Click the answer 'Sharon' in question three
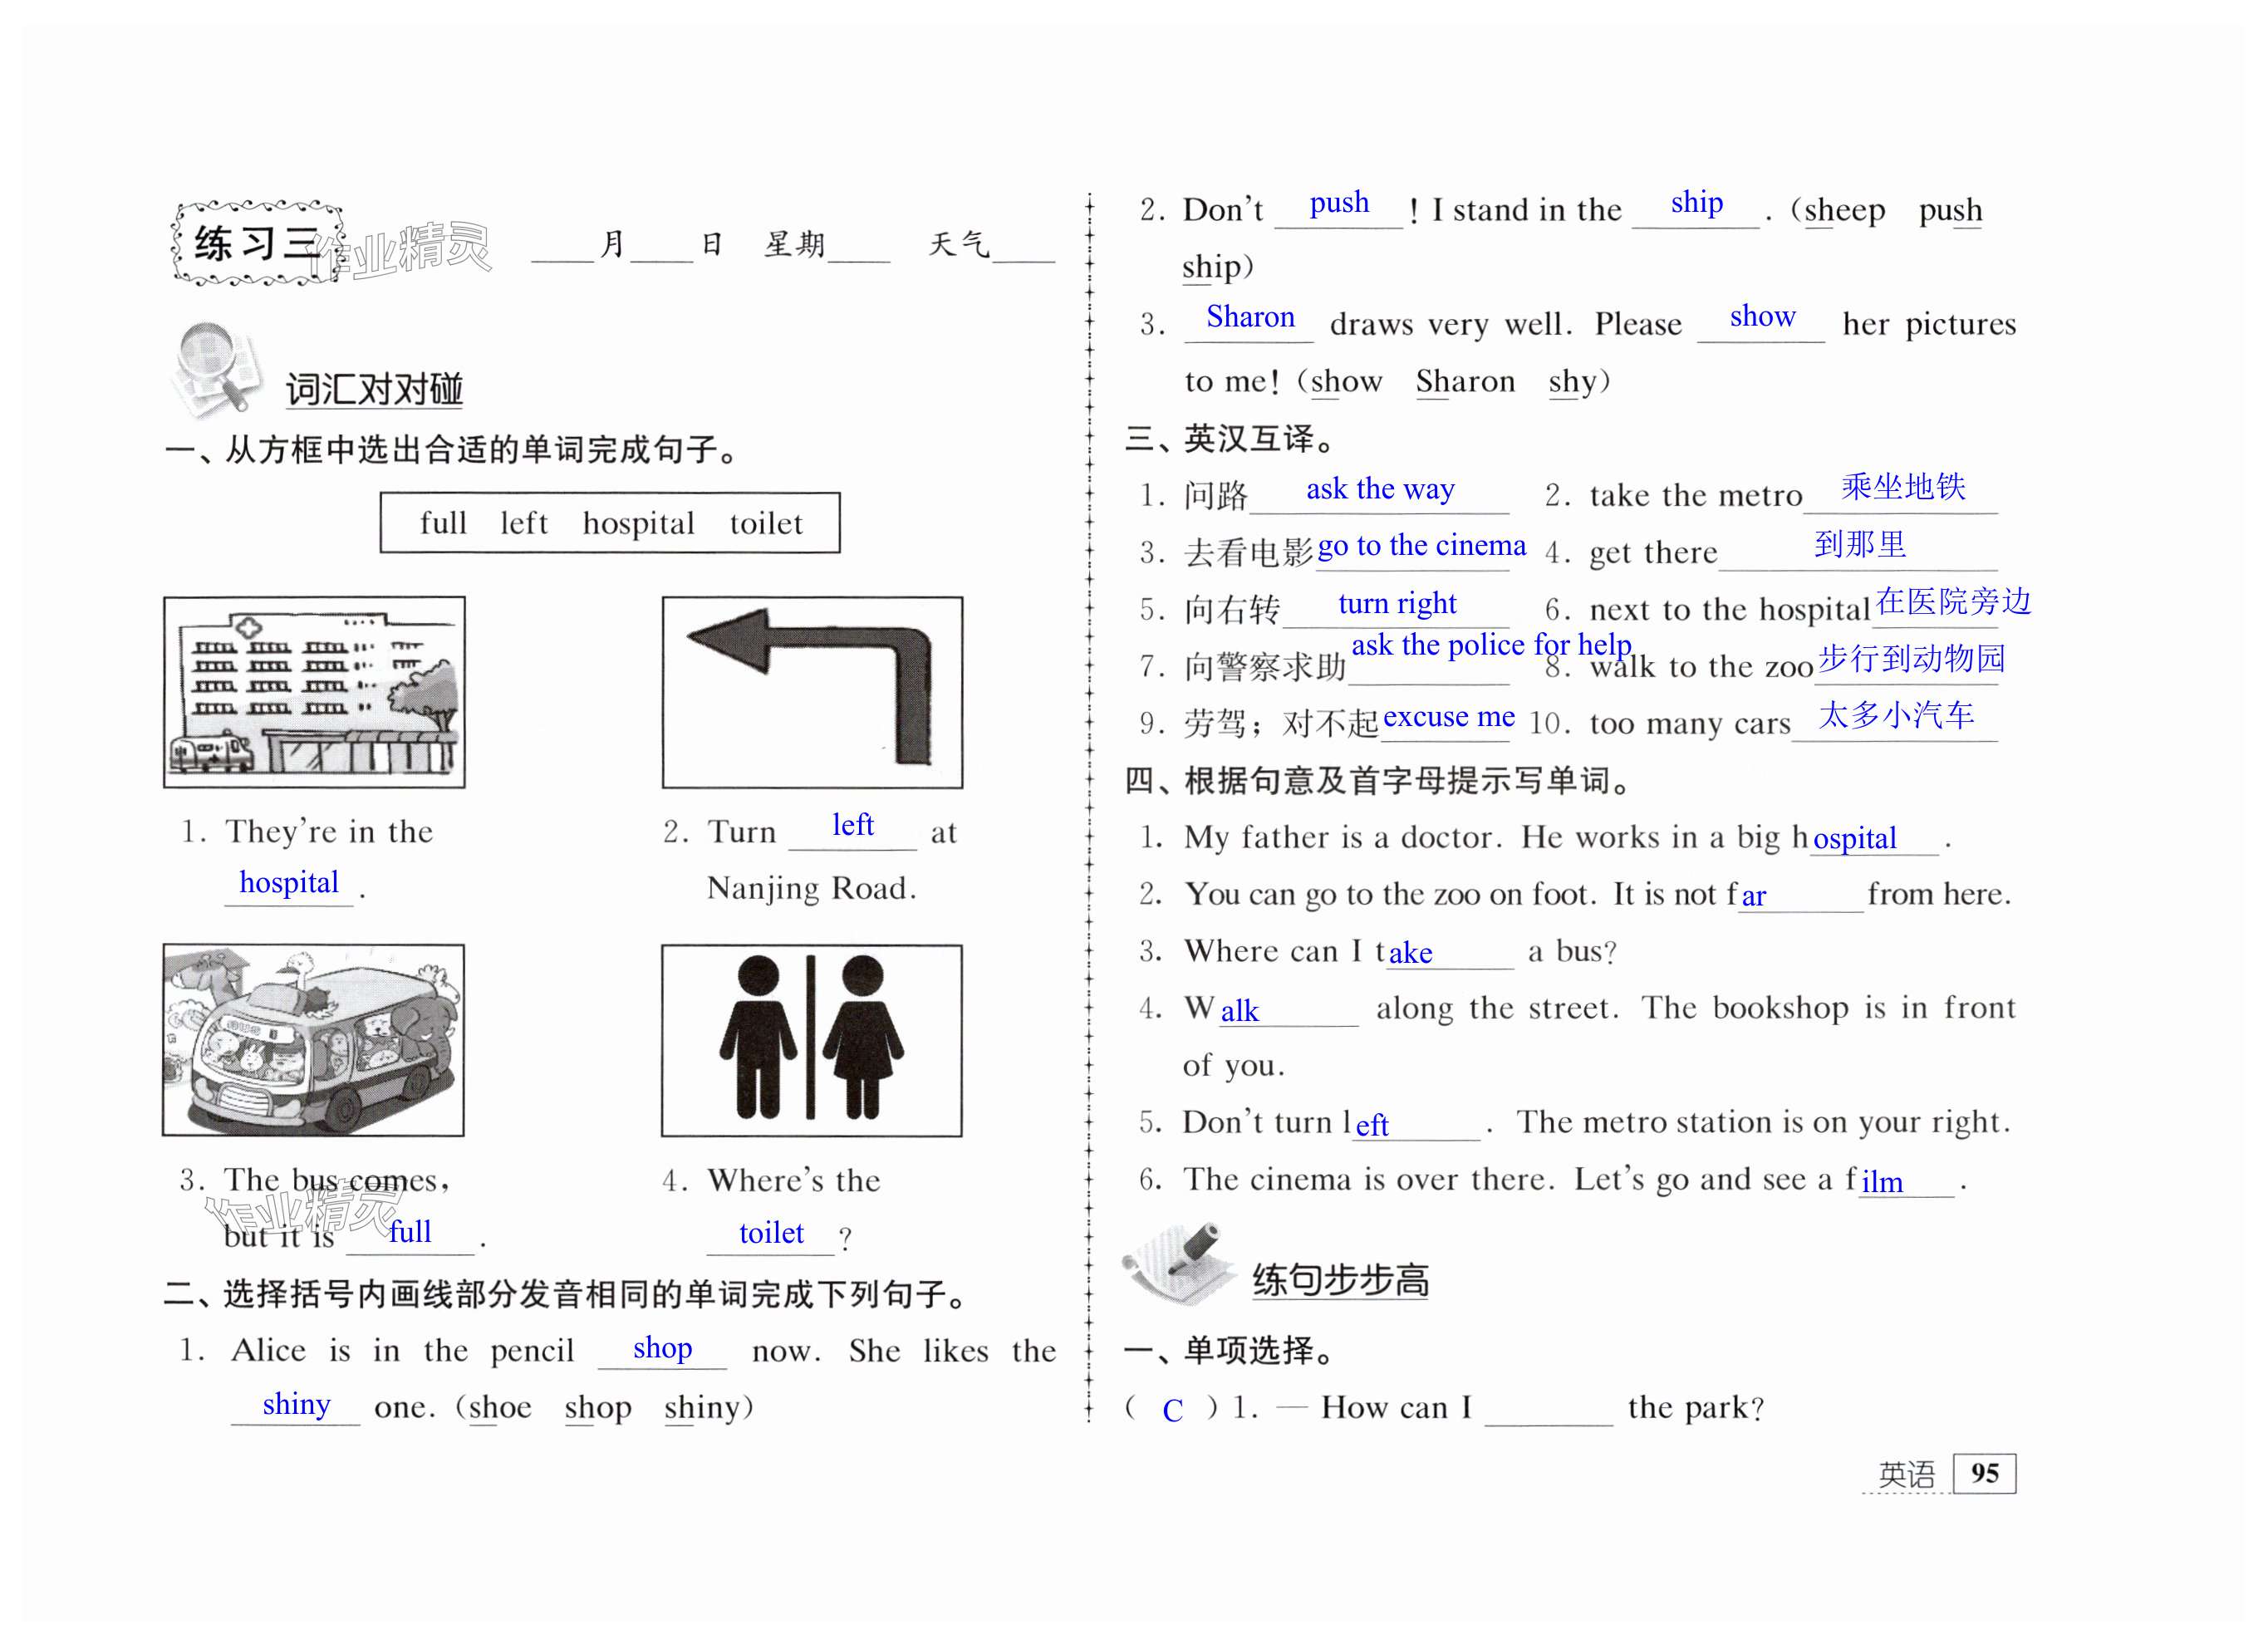 1250,317
